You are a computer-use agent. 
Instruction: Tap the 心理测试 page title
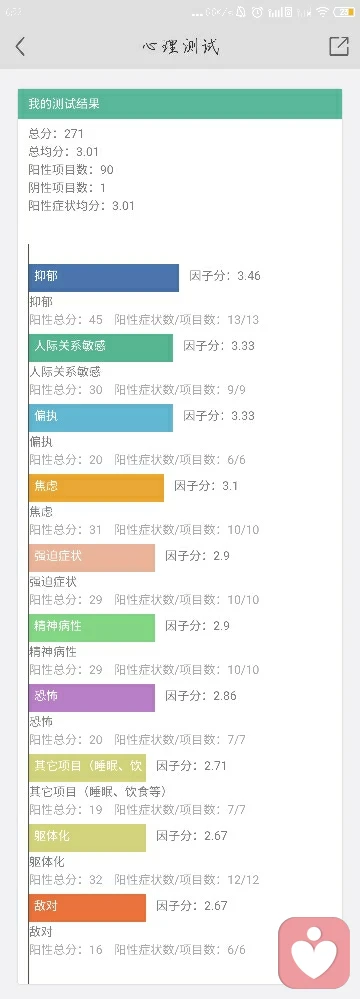(181, 47)
